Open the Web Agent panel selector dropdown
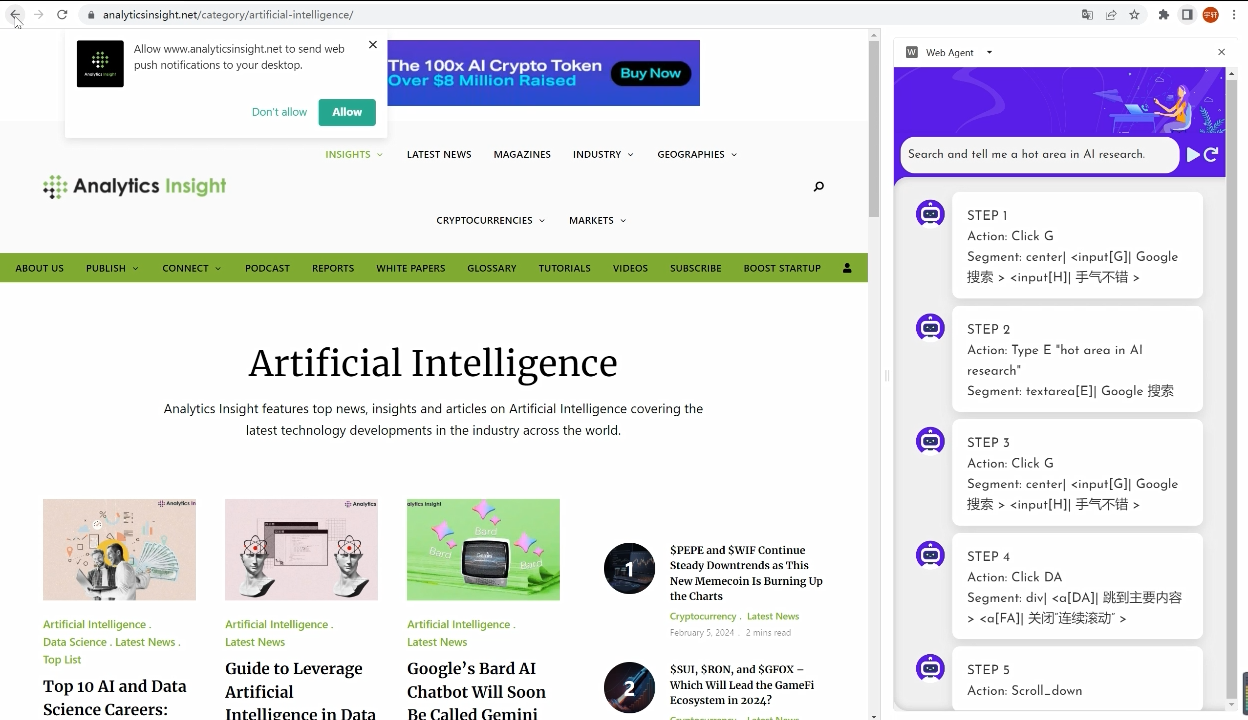The width and height of the screenshot is (1248, 720). pos(989,52)
